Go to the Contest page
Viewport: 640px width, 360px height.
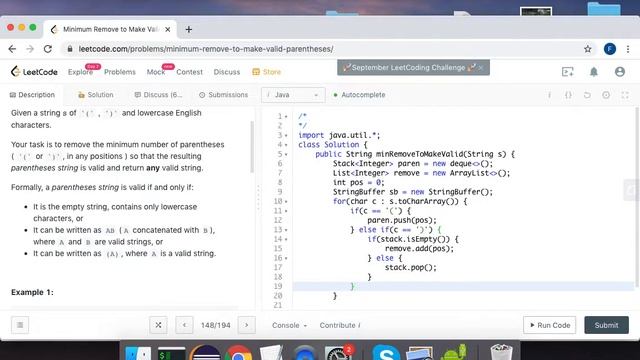coord(189,72)
